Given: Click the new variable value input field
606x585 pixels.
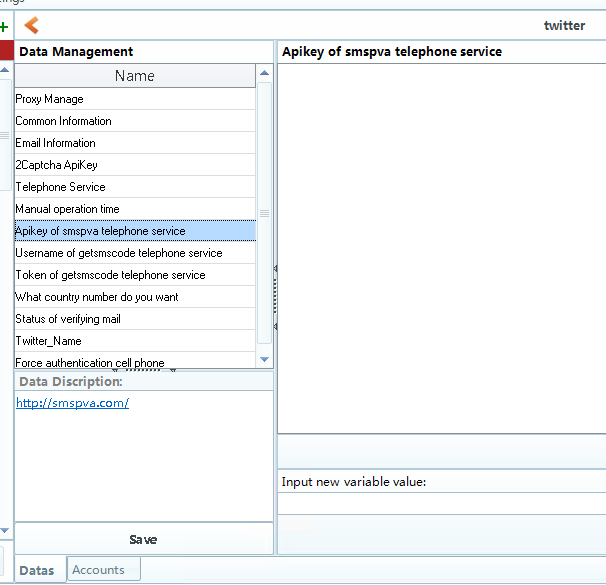Looking at the screenshot, I should tap(441, 503).
